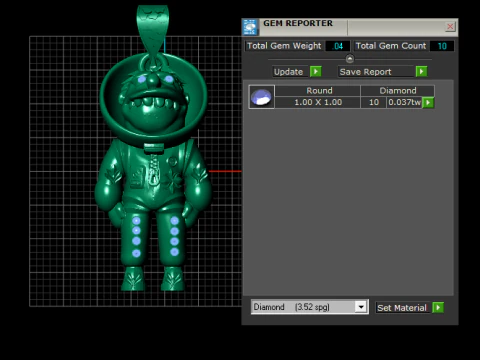Click the gem count cell showing 10
The image size is (480, 360).
[374, 102]
